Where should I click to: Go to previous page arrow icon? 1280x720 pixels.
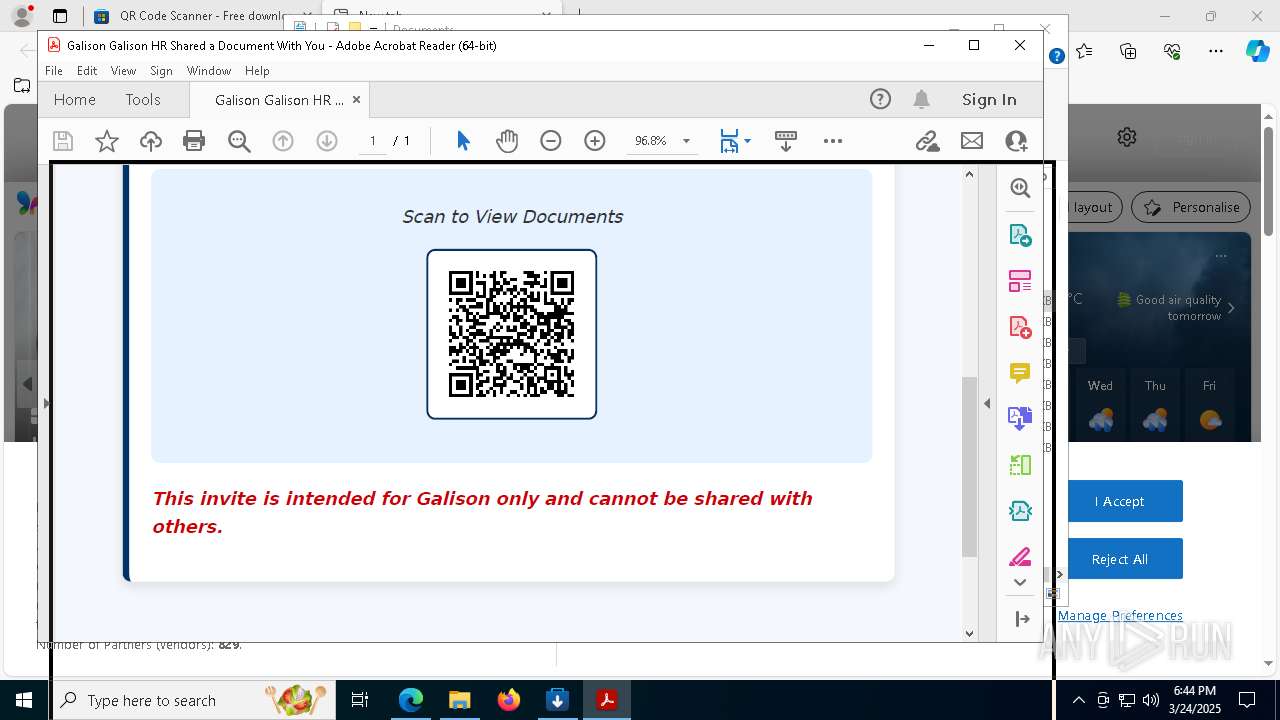click(283, 141)
